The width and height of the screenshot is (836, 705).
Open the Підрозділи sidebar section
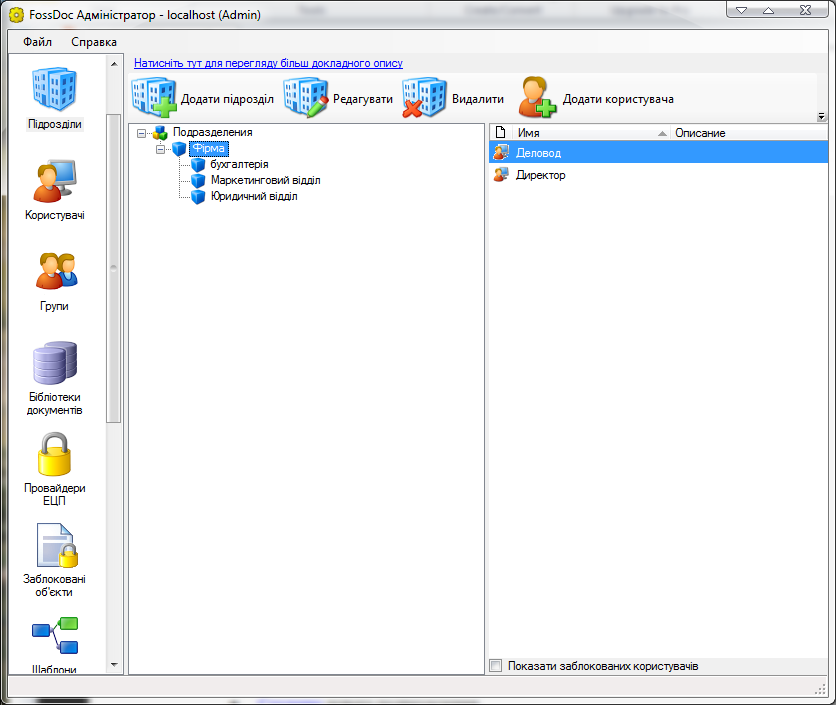click(54, 98)
